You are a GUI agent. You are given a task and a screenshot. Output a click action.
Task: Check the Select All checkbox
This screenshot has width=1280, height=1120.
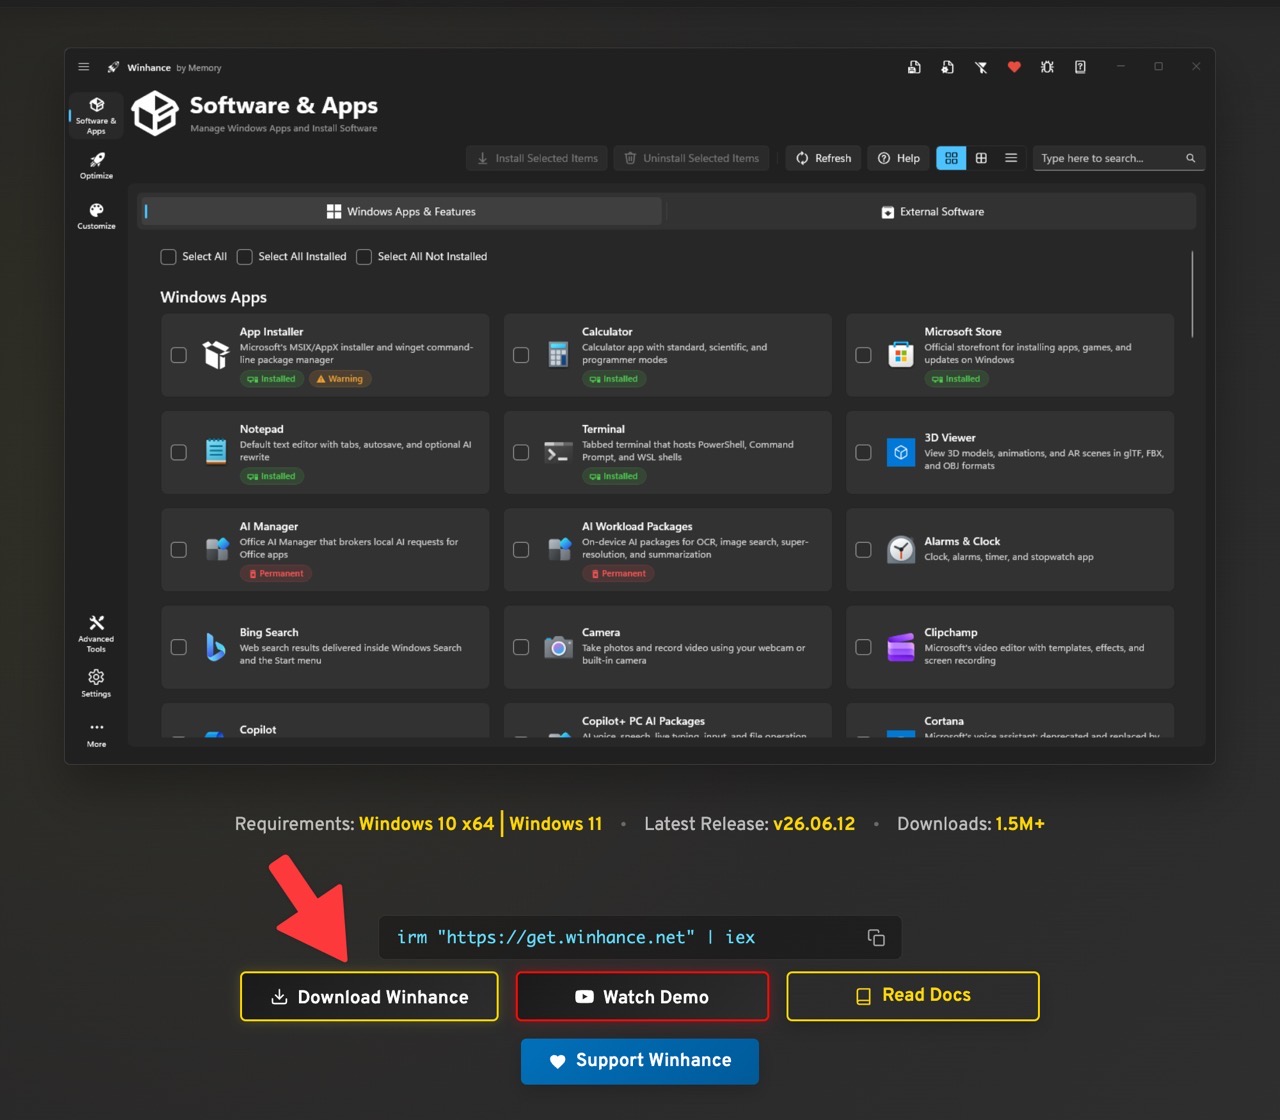168,257
